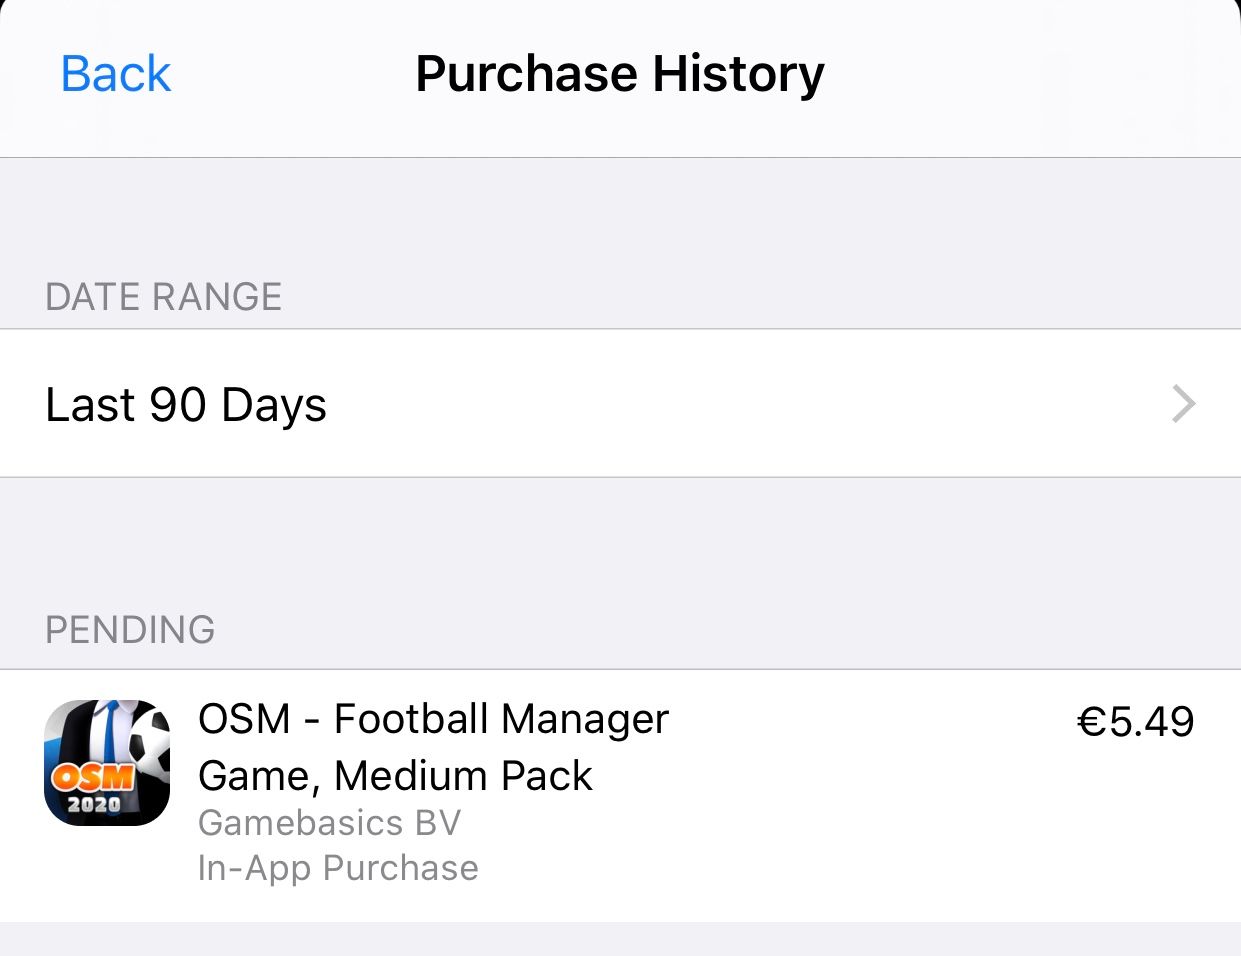Open the OSM 2020 app icon
The height and width of the screenshot is (956, 1241).
coord(107,762)
